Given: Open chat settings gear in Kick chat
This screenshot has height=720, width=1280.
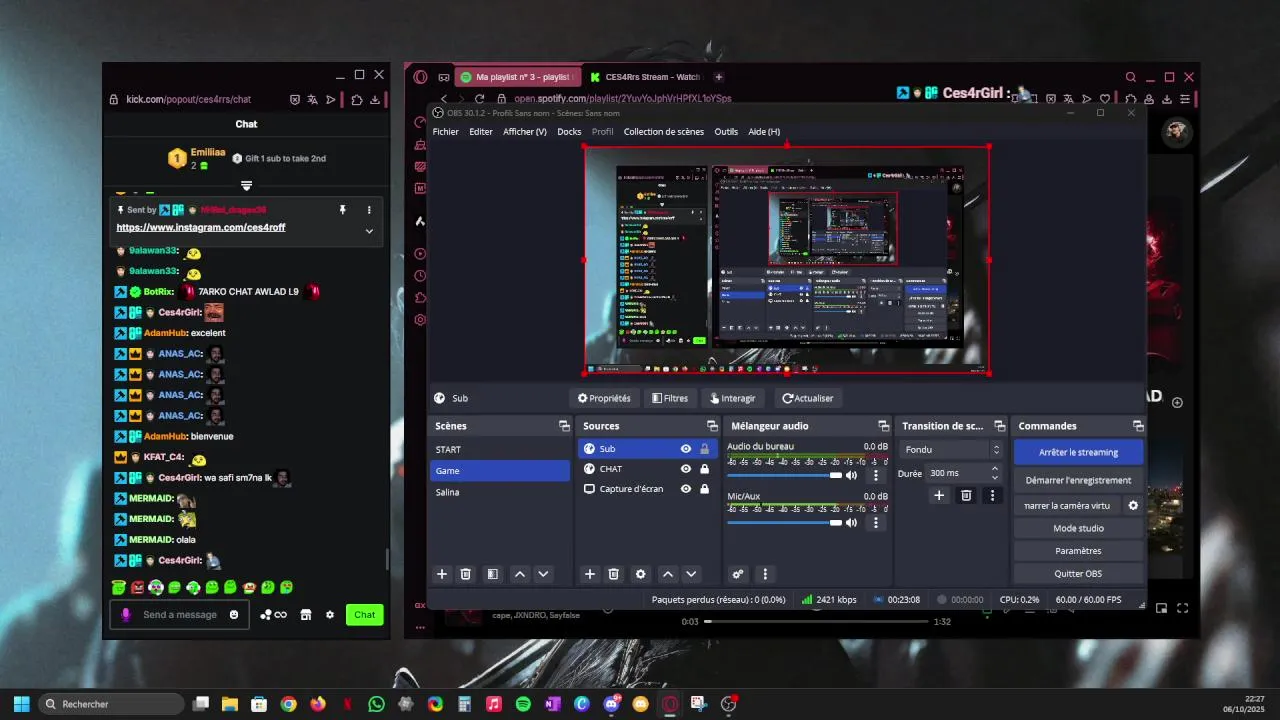Looking at the screenshot, I should (330, 615).
